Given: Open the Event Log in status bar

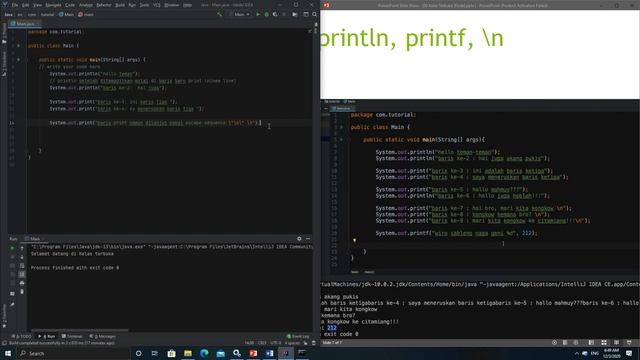Looking at the screenshot, I should [x=298, y=336].
